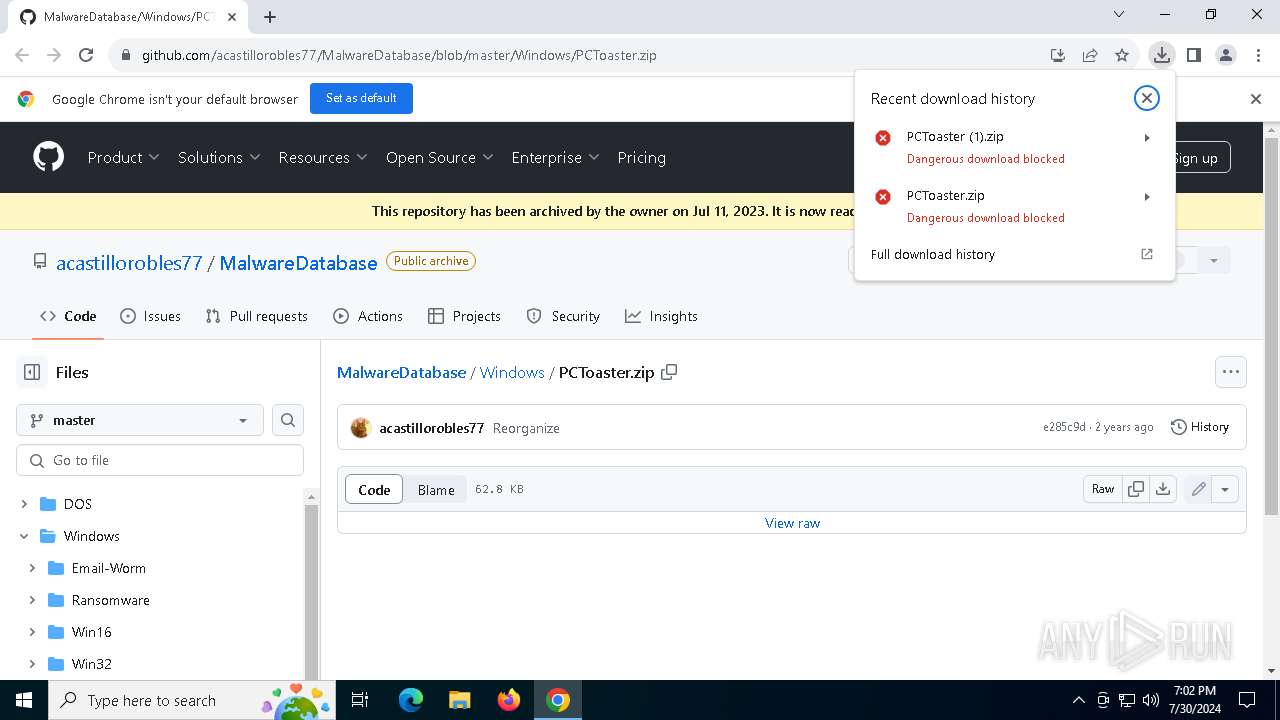Open acastillorobles77 owner link
The height and width of the screenshot is (720, 1280).
[x=129, y=263]
